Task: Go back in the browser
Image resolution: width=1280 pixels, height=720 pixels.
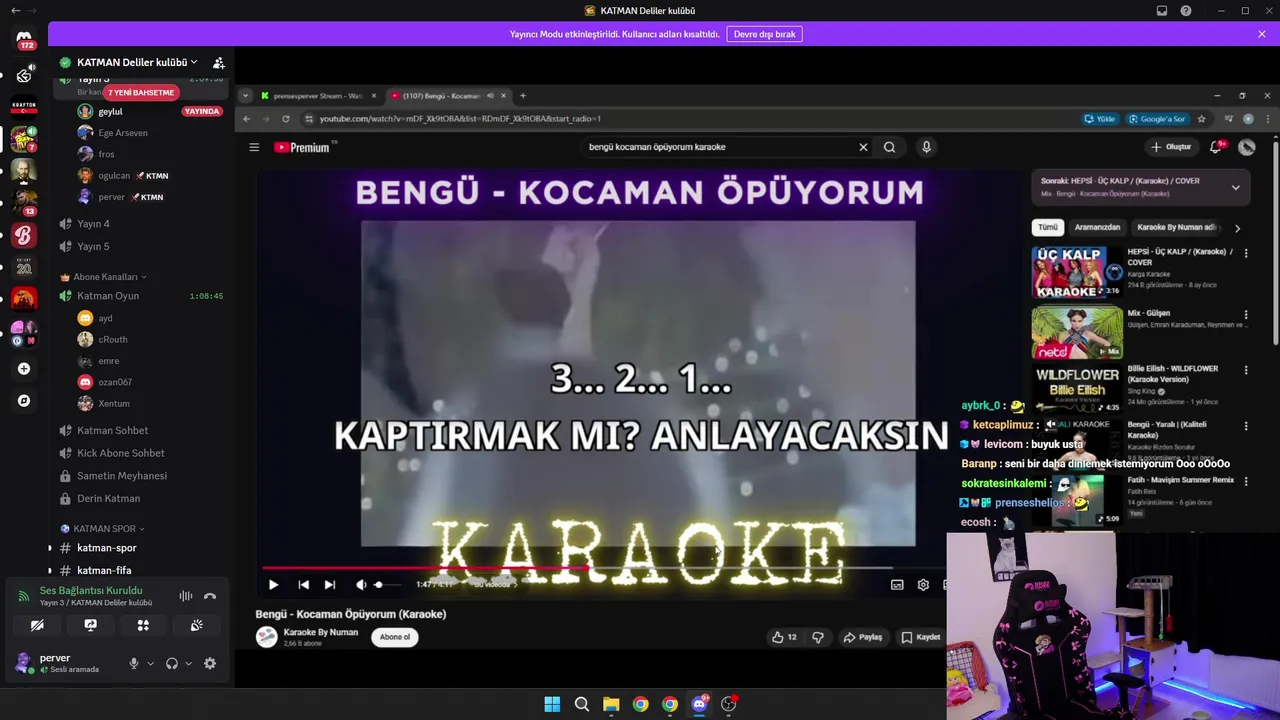Action: [x=247, y=119]
